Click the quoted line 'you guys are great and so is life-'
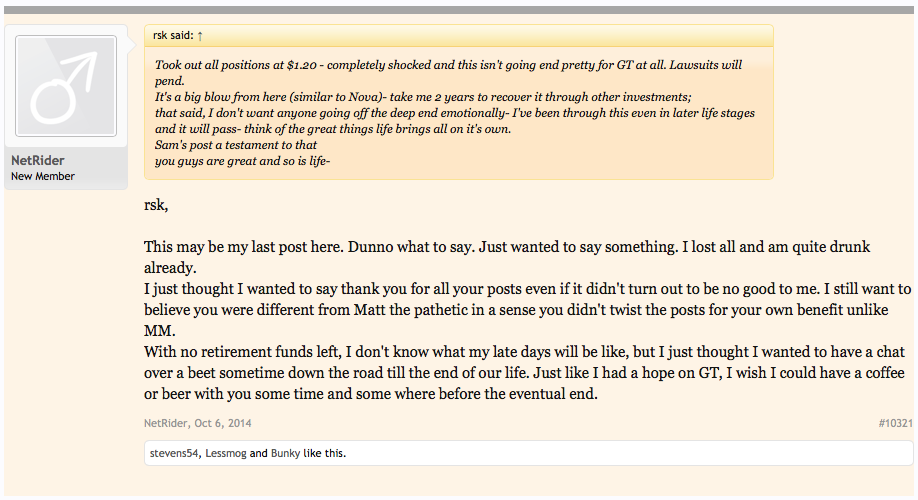Screen dimensions: 918x500 coord(242,161)
